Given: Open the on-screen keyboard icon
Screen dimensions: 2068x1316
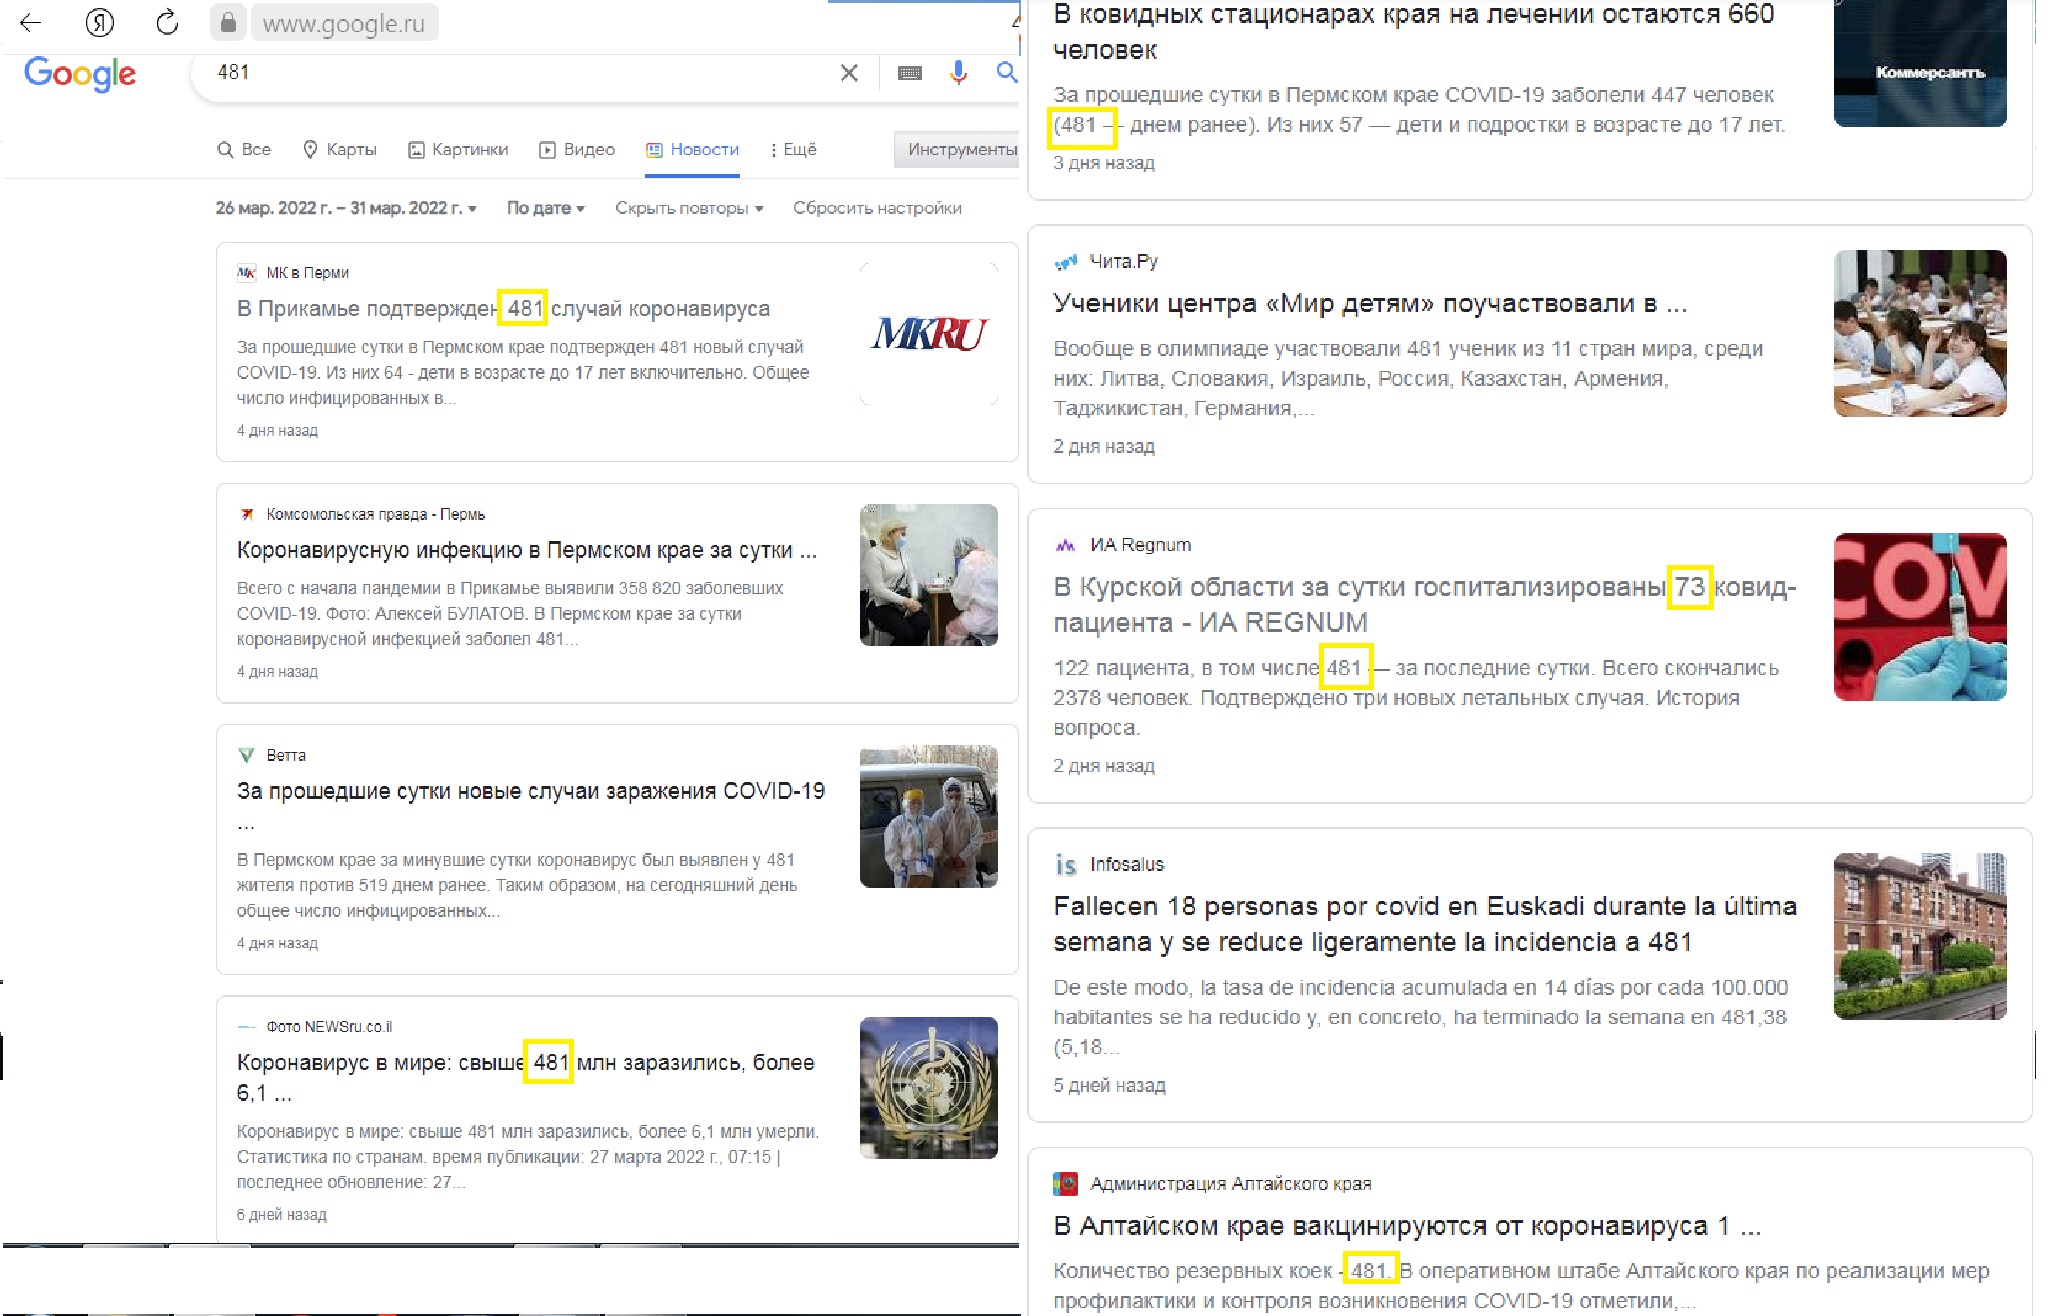Looking at the screenshot, I should click(910, 72).
